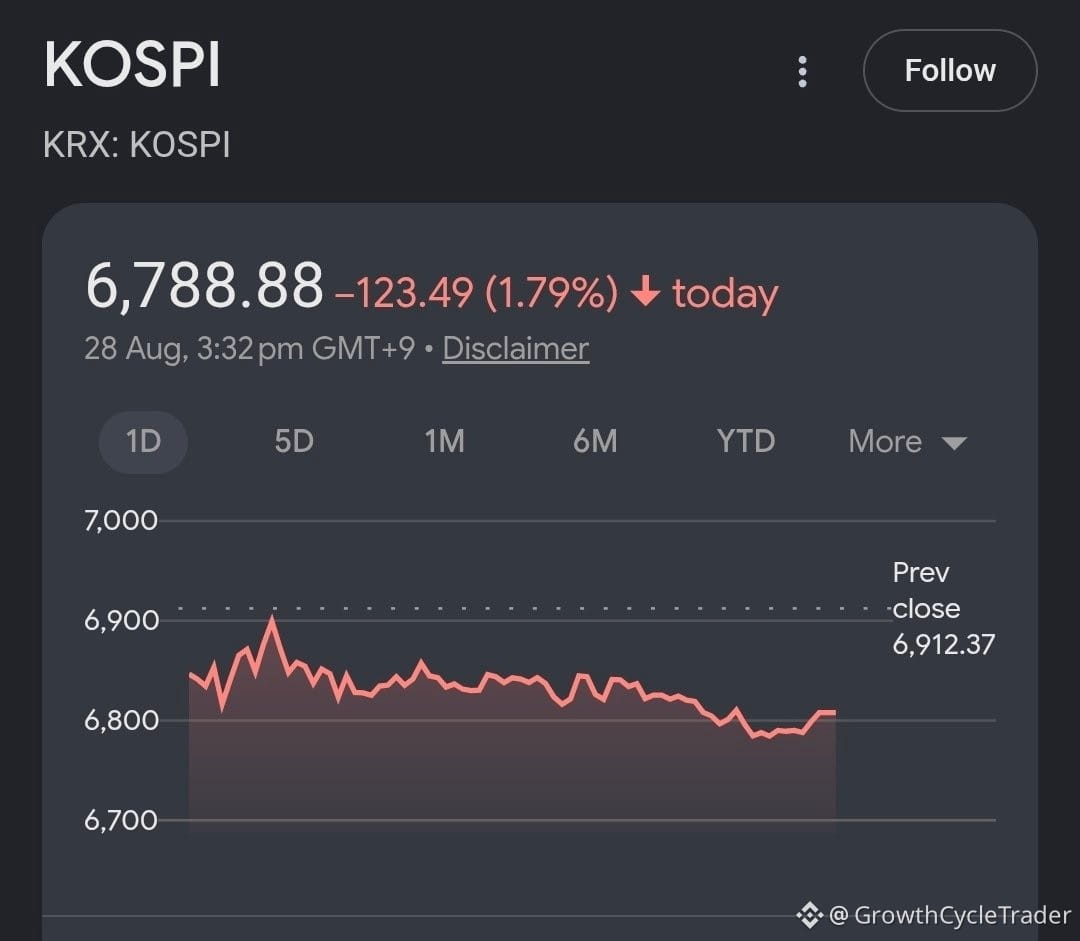
Task: Select the YTD chart range
Action: pyautogui.click(x=746, y=442)
